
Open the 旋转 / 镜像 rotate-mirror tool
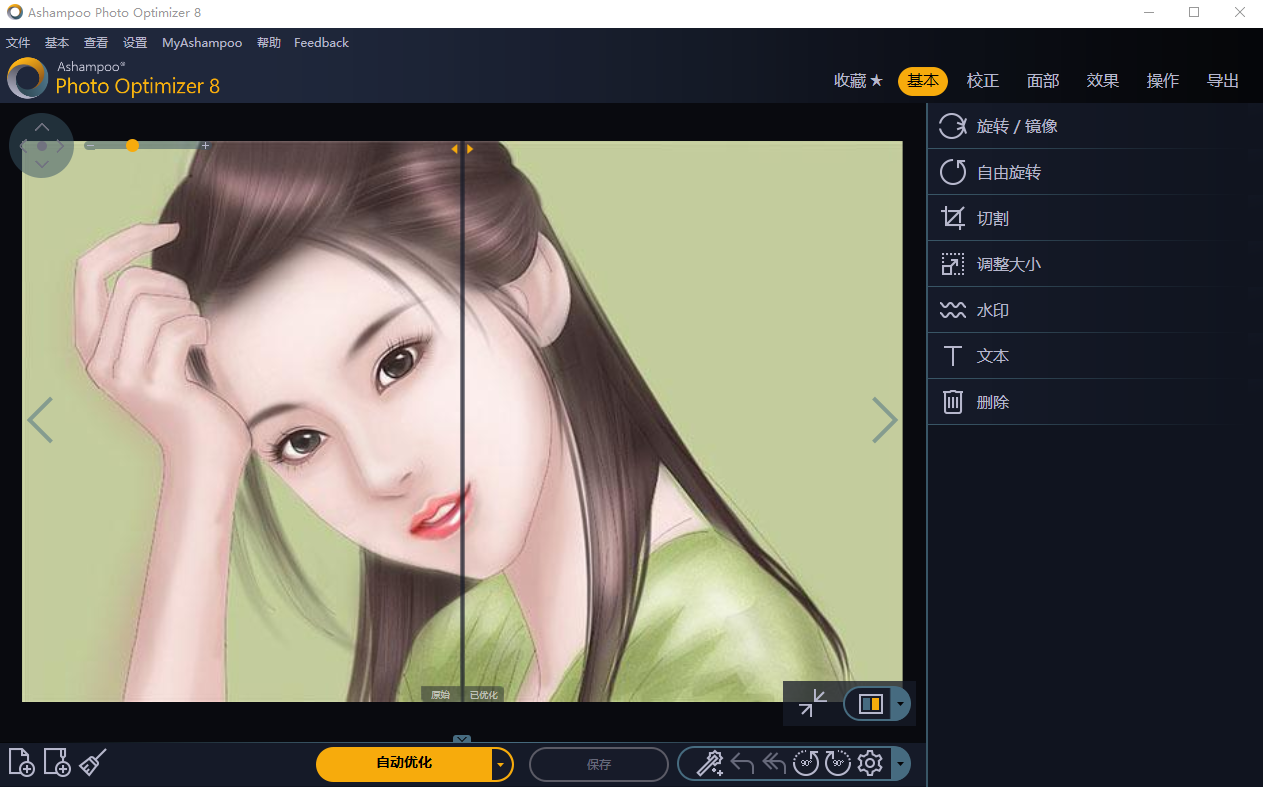click(1094, 126)
